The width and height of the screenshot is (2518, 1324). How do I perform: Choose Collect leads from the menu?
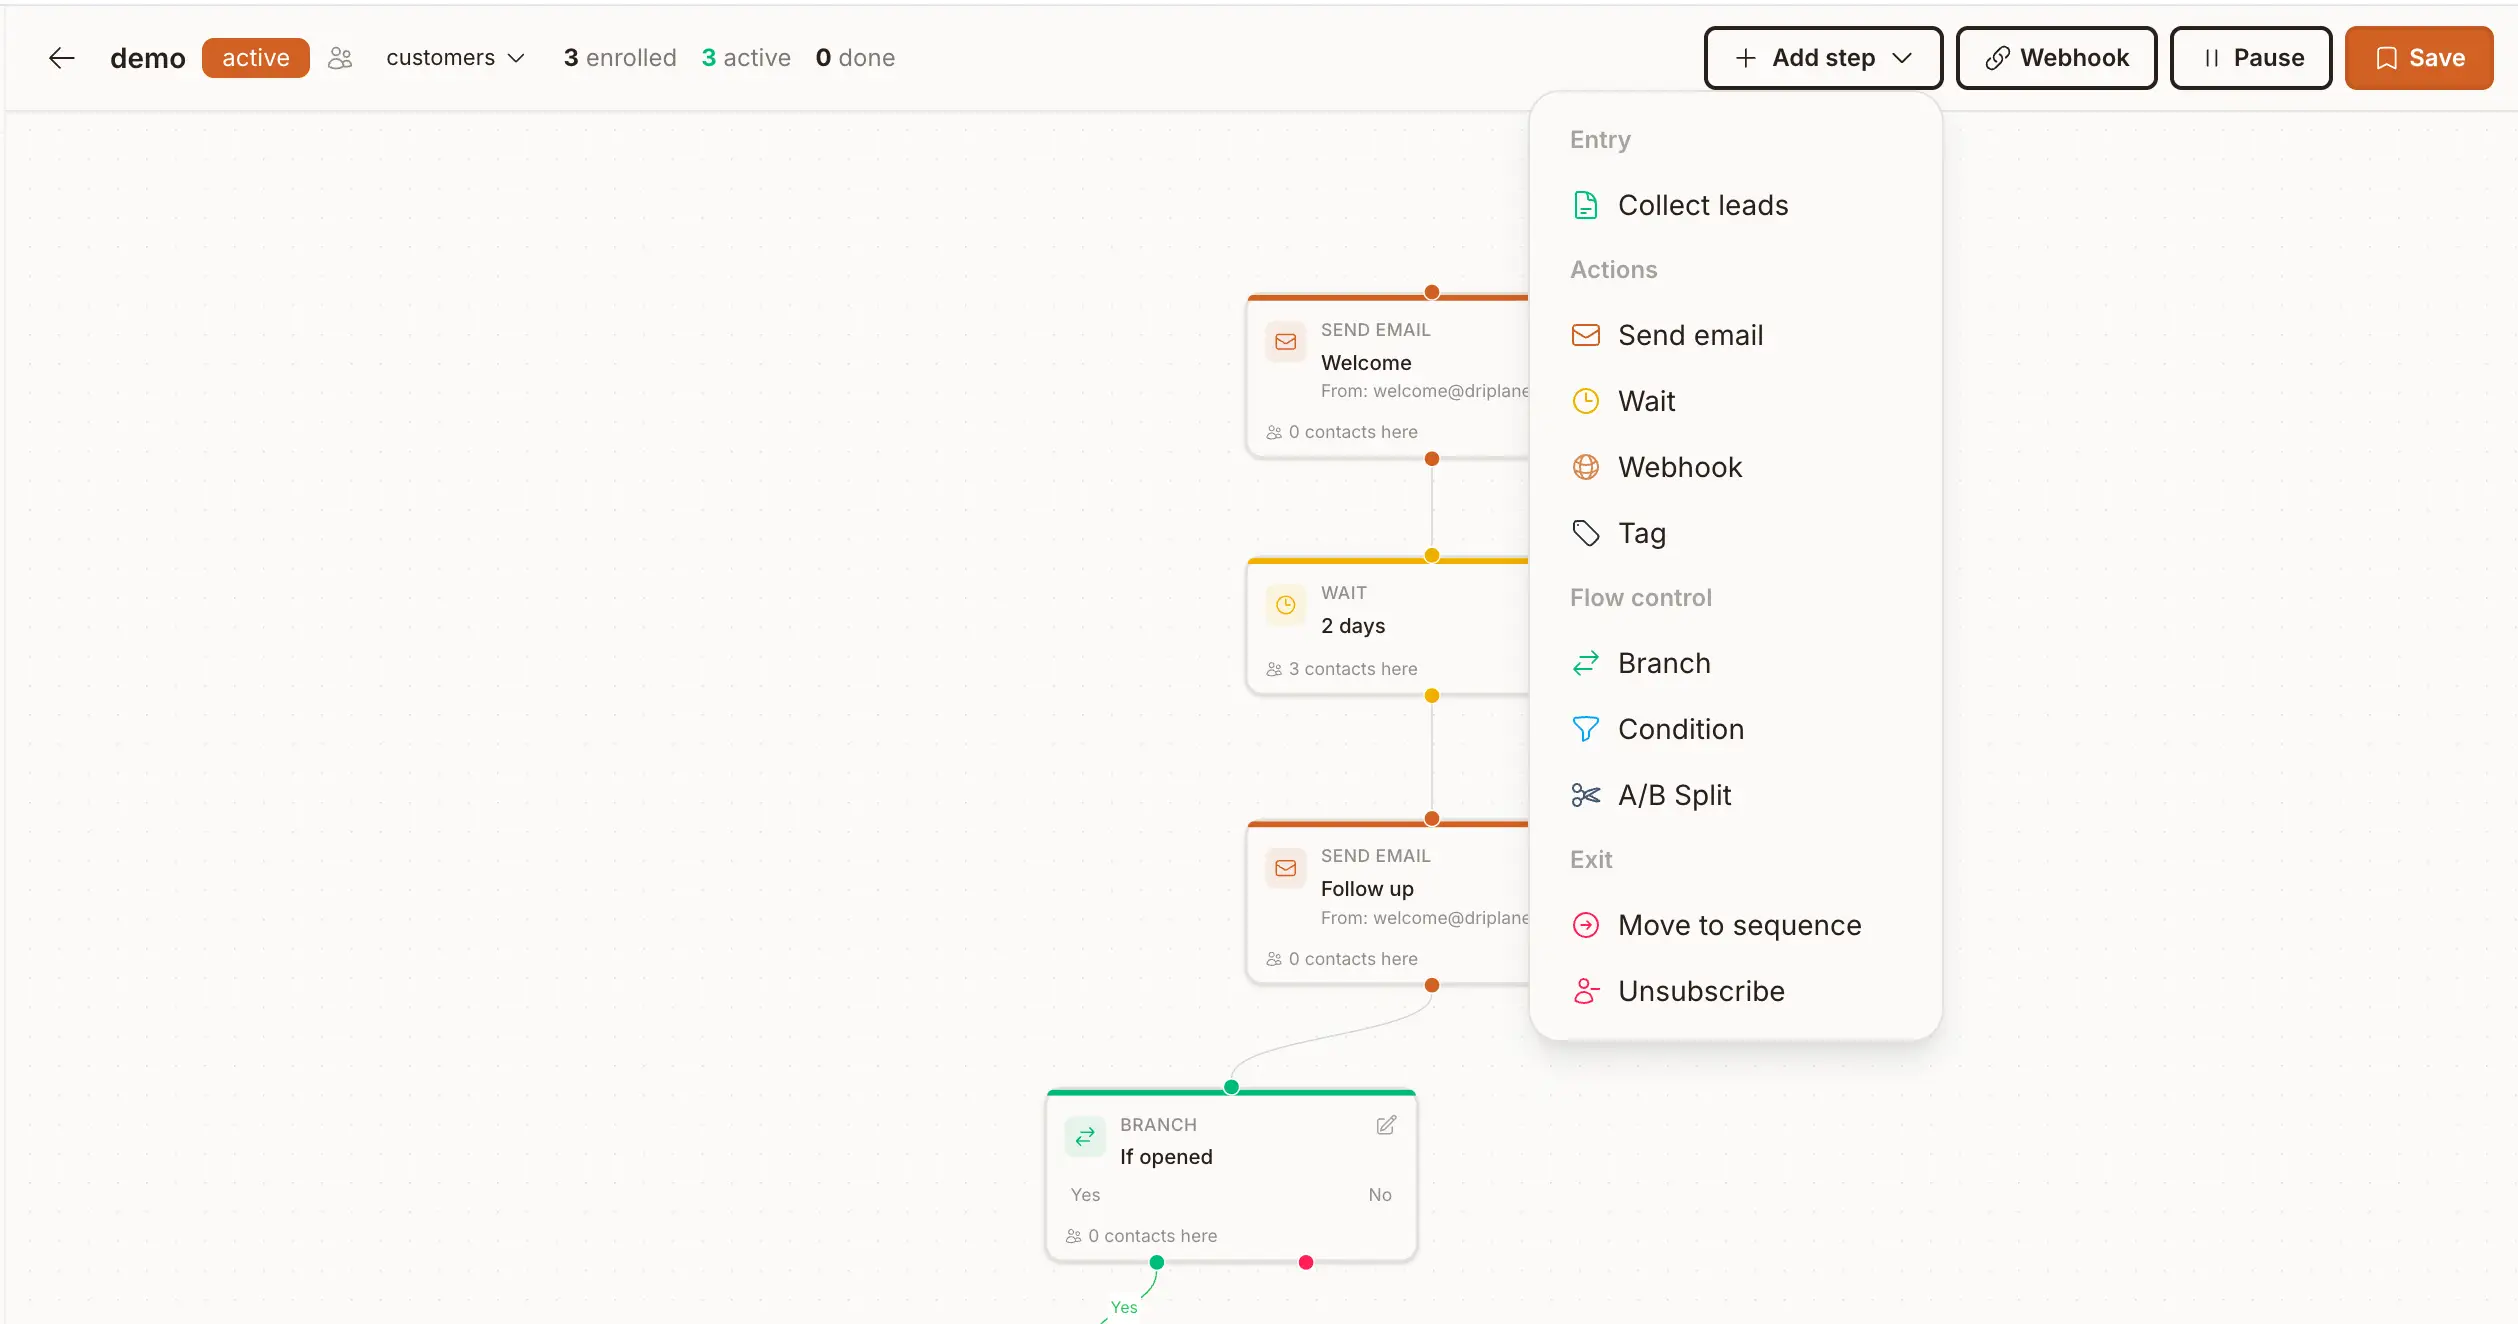1702,205
